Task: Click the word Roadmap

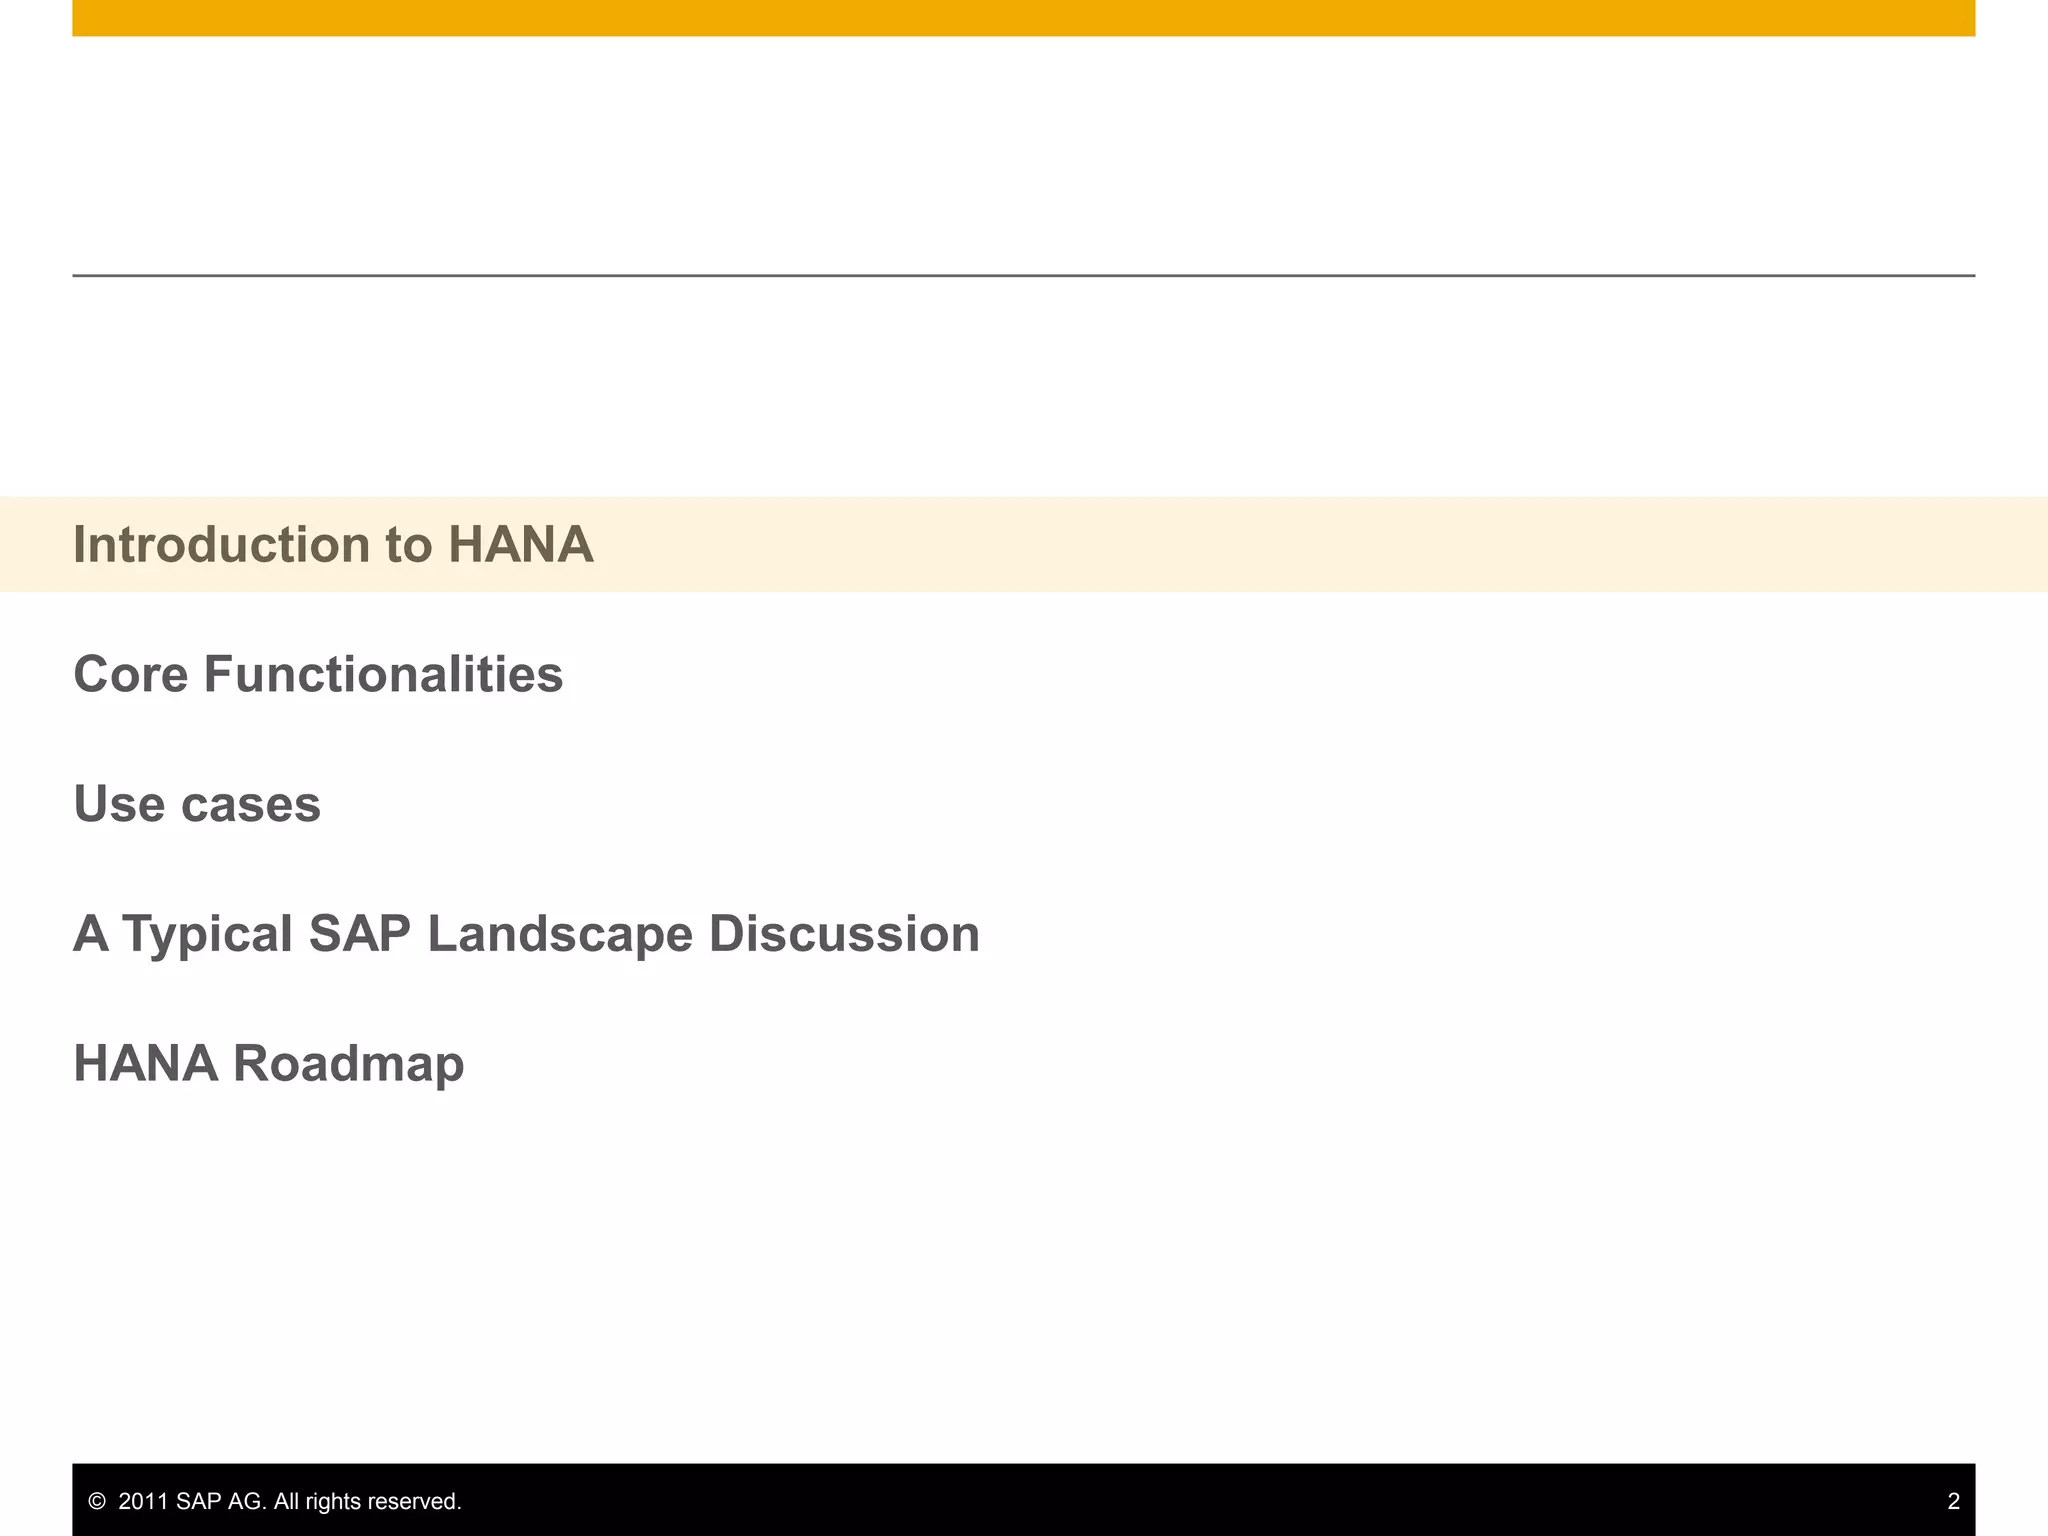Action: [x=348, y=1063]
